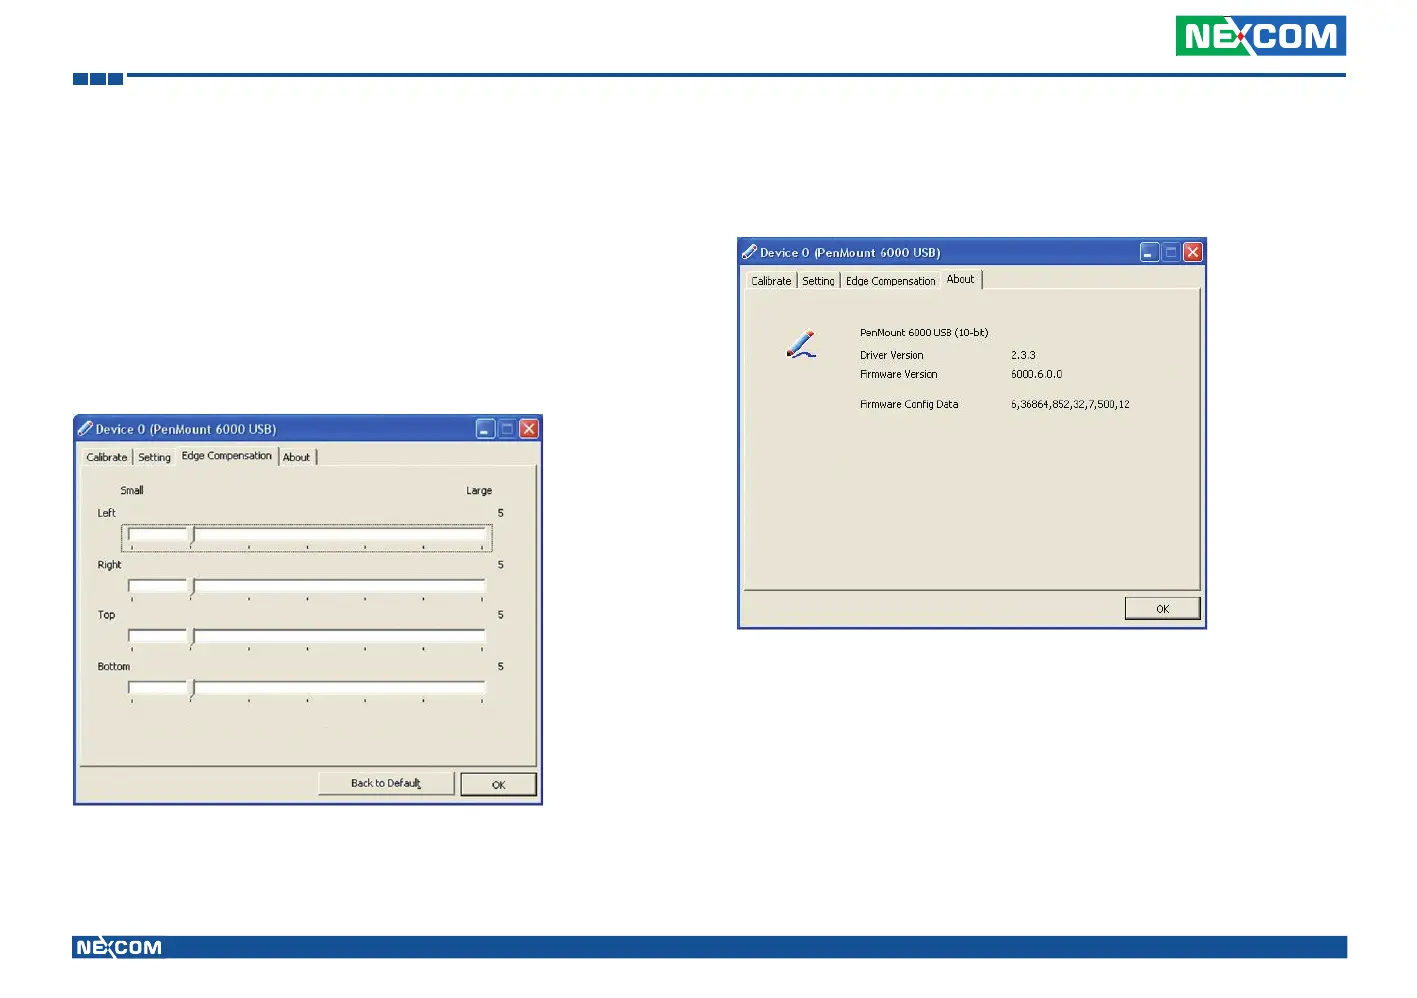Click the pen icon in right window title bar
The width and height of the screenshot is (1417, 998).
tap(749, 252)
